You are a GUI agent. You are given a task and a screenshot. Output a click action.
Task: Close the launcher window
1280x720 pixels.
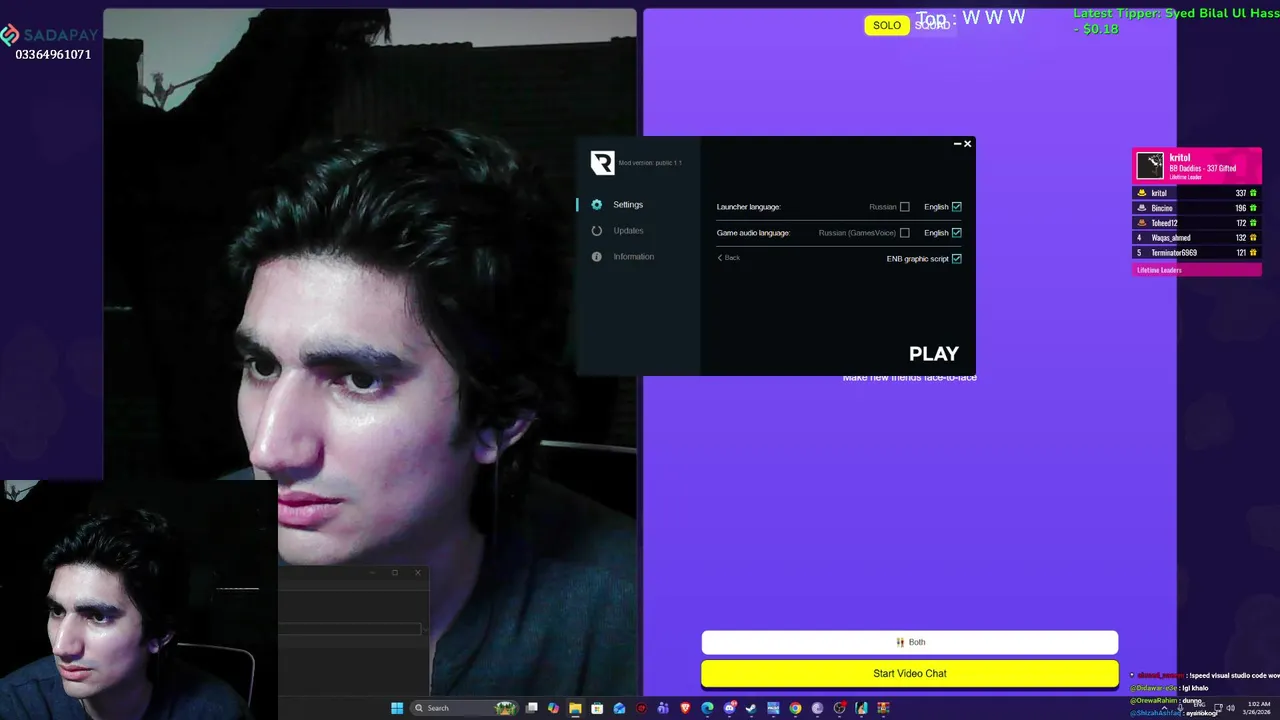click(x=968, y=144)
